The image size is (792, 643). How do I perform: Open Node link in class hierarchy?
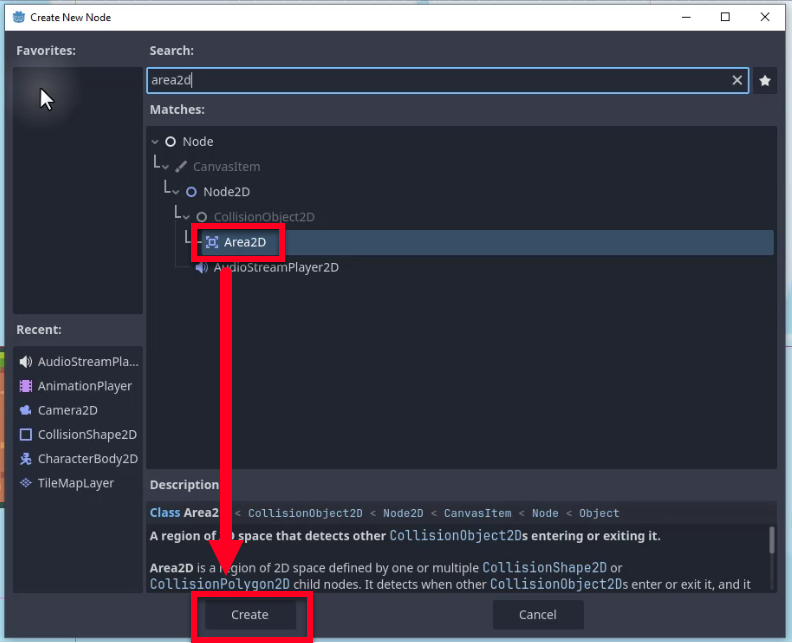pos(545,513)
